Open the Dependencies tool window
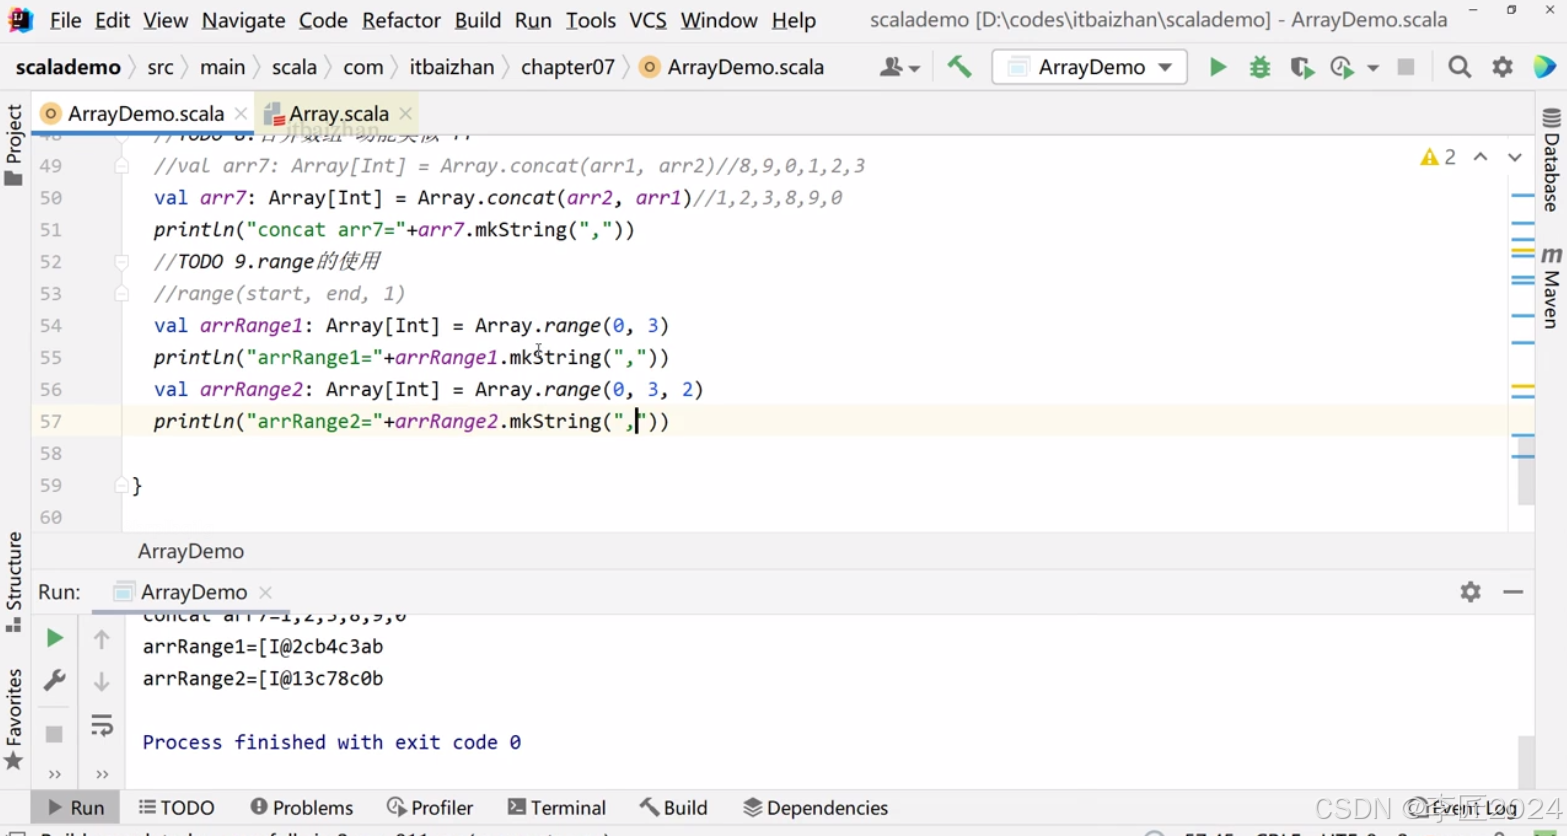Viewport: 1567px width, 836px height. (x=816, y=808)
